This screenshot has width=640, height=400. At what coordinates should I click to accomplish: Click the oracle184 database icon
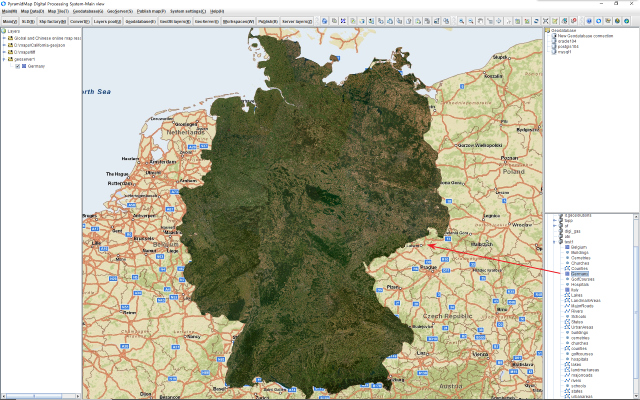pyautogui.click(x=554, y=41)
